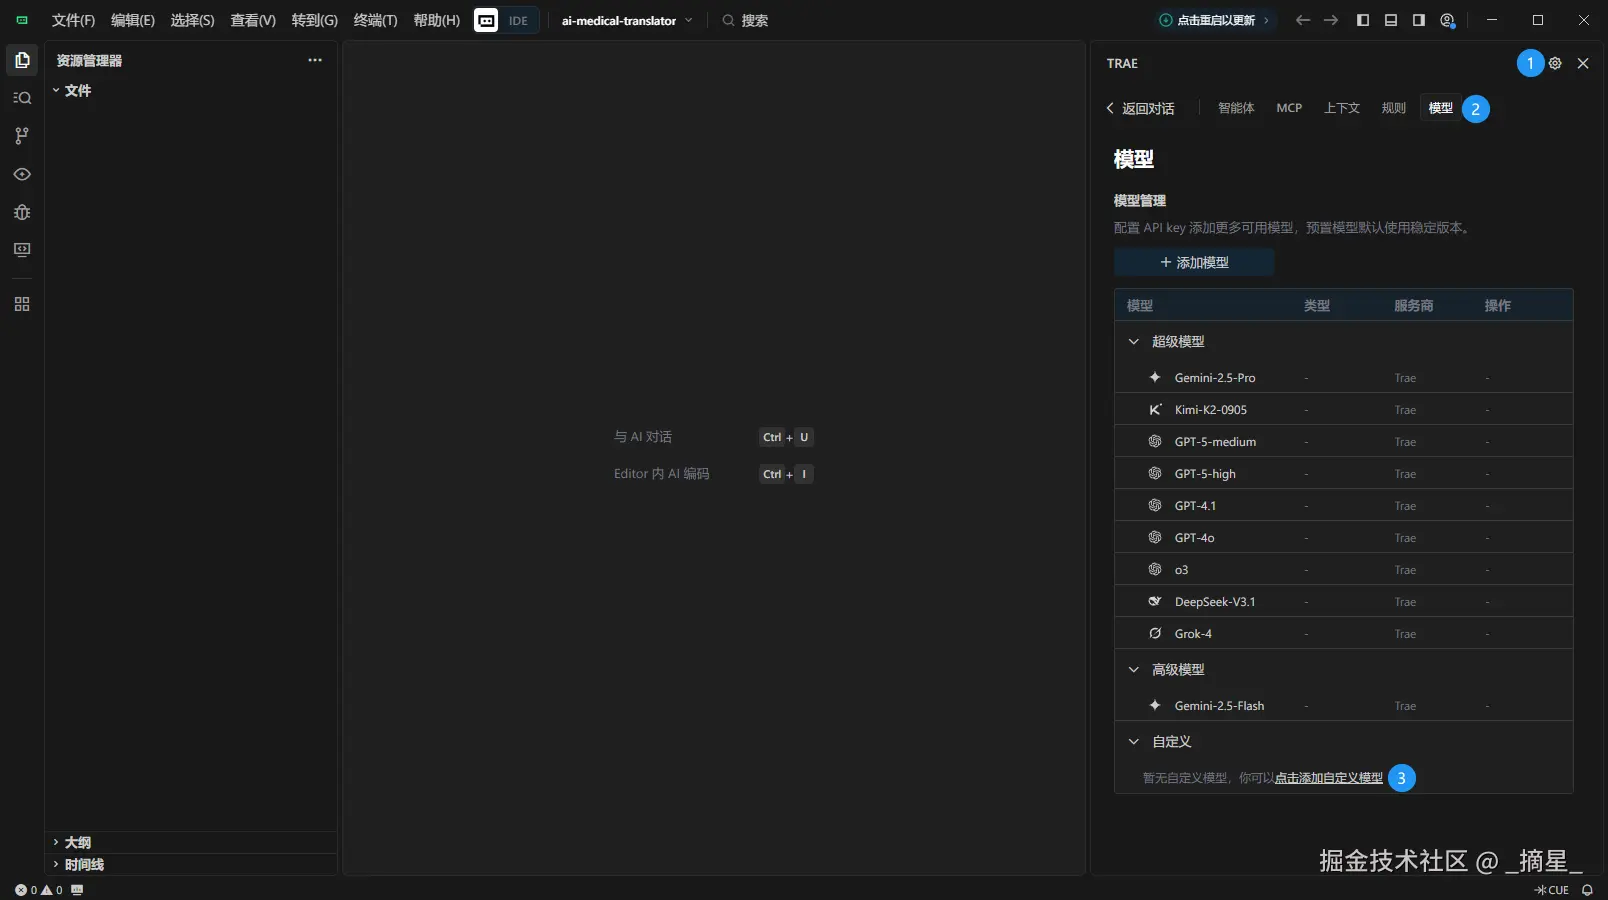Select the GPT-4.1 model row

click(1343, 505)
